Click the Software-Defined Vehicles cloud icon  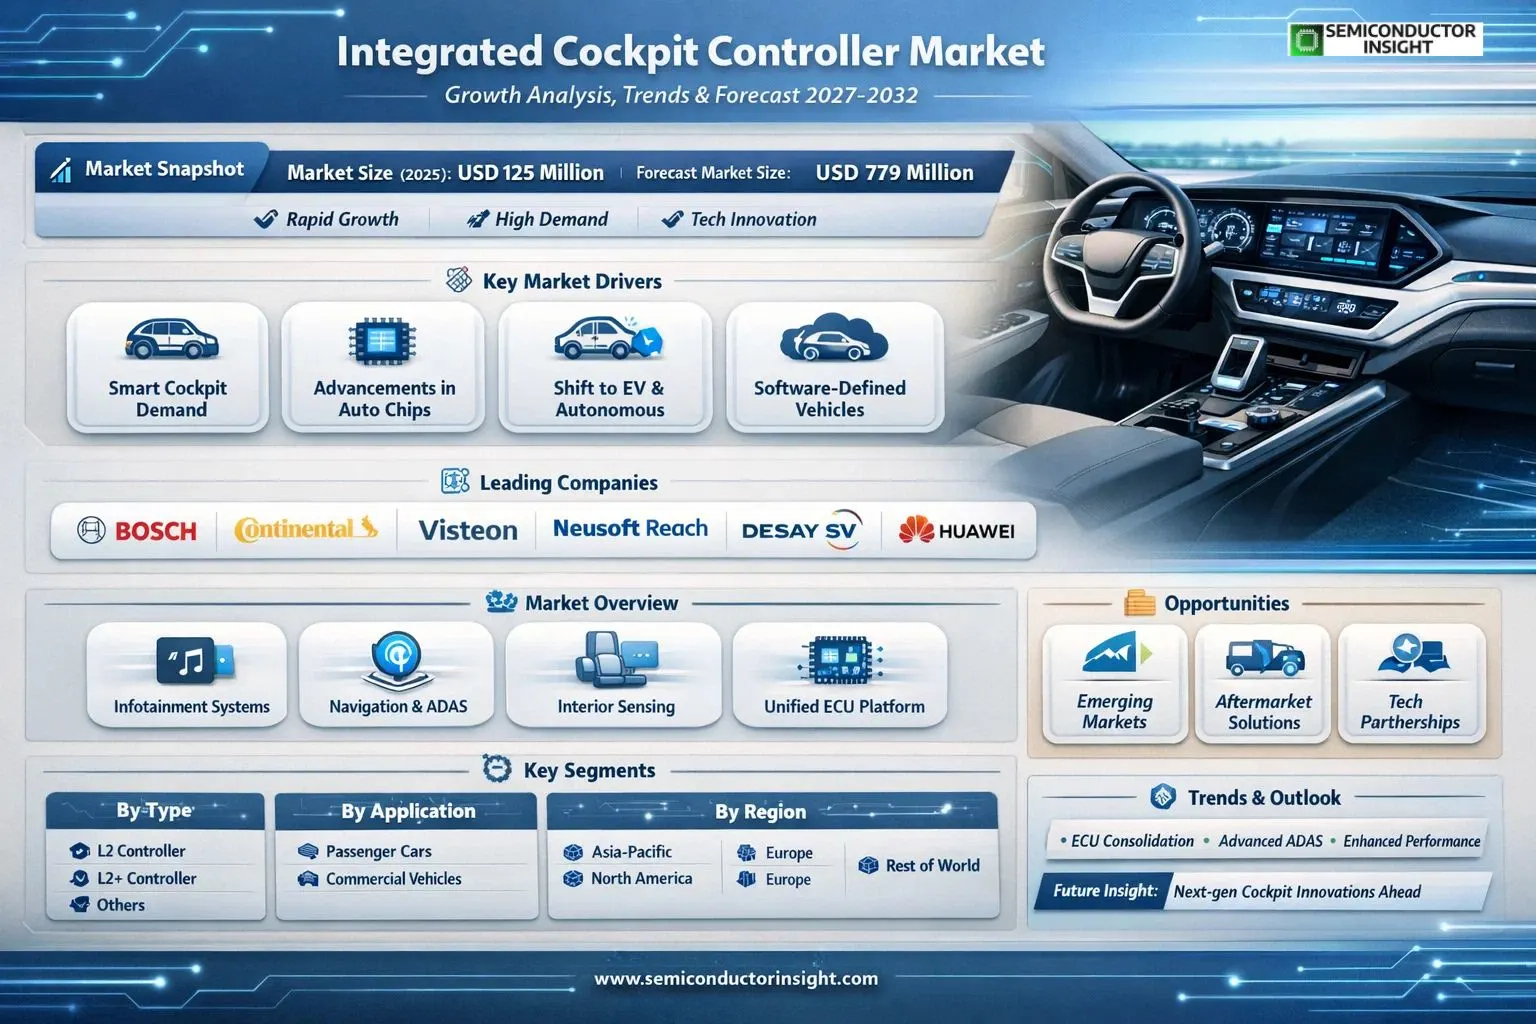tap(834, 338)
